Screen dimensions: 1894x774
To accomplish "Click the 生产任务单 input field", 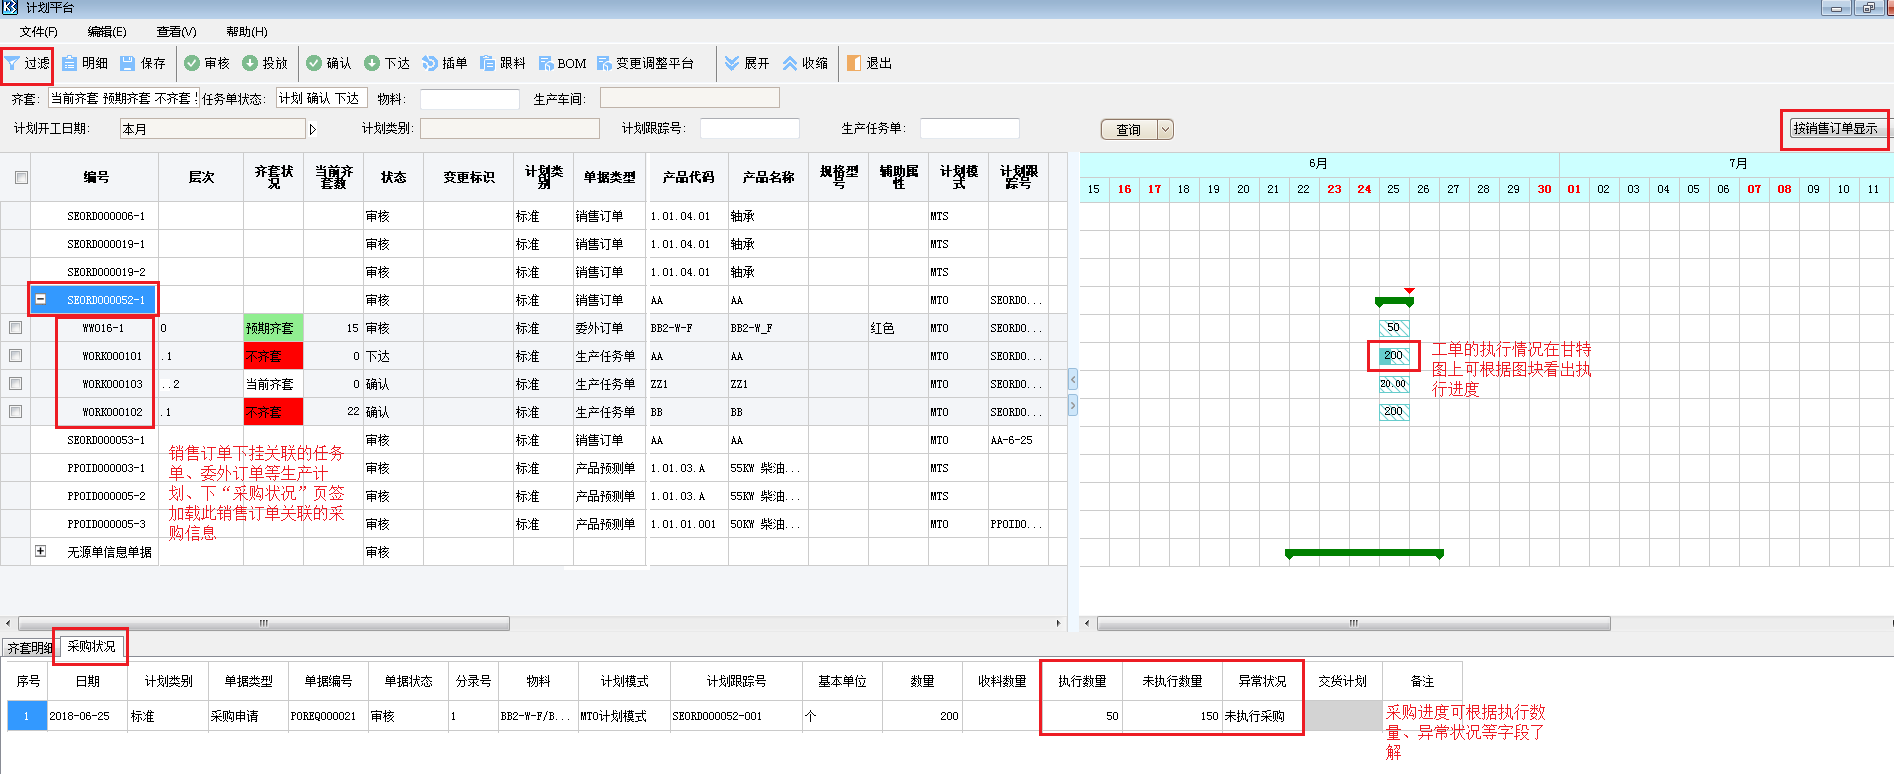I will (x=969, y=128).
